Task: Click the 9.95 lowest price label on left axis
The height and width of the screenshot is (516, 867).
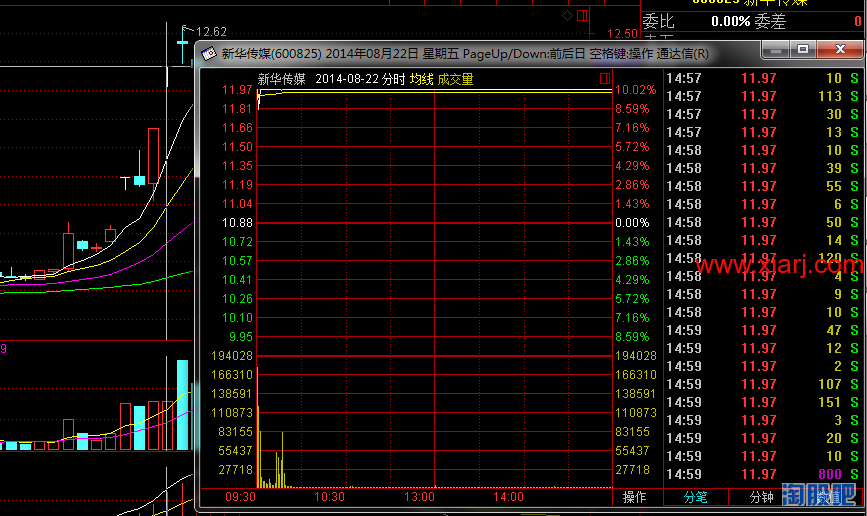Action: pyautogui.click(x=241, y=337)
